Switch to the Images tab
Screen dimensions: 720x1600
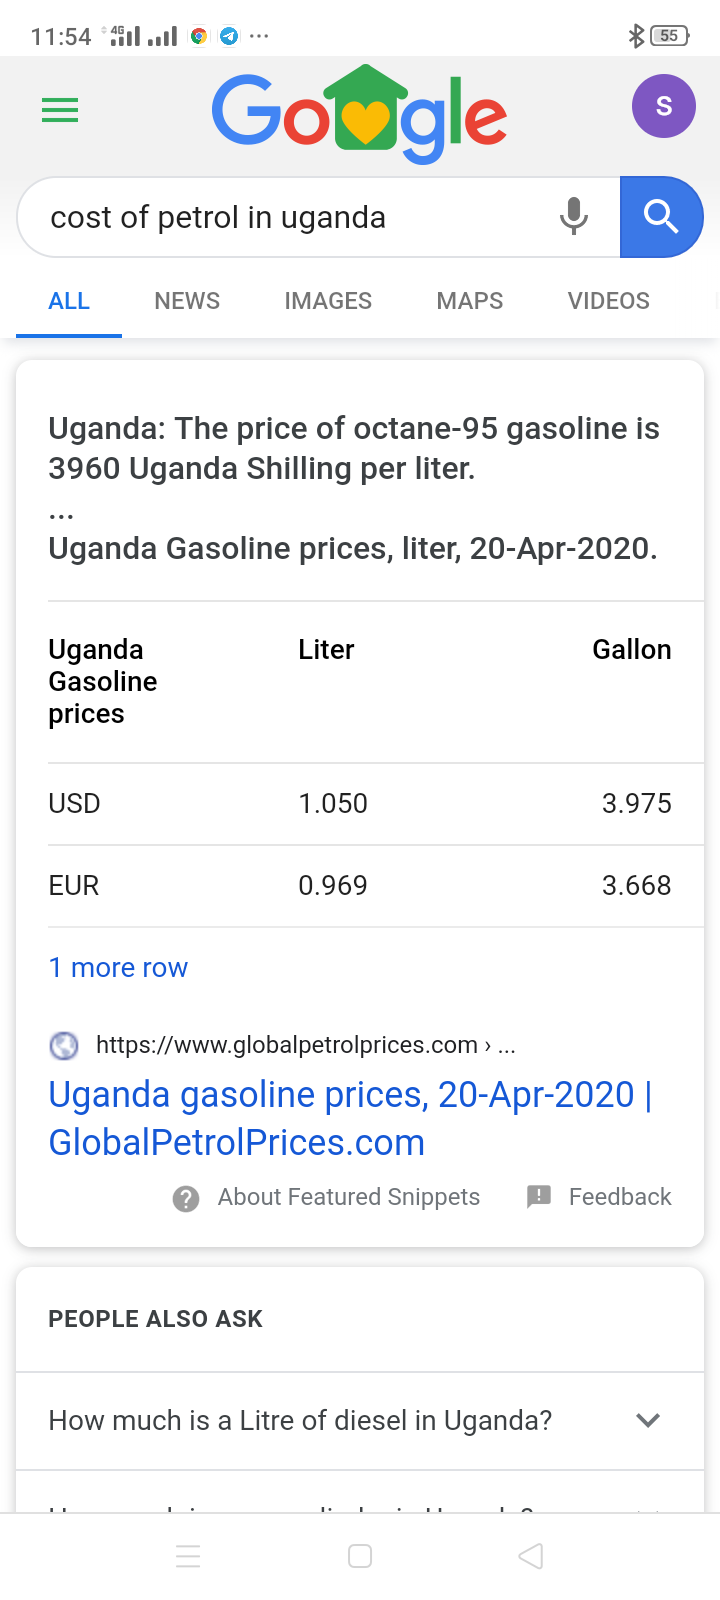pyautogui.click(x=328, y=301)
